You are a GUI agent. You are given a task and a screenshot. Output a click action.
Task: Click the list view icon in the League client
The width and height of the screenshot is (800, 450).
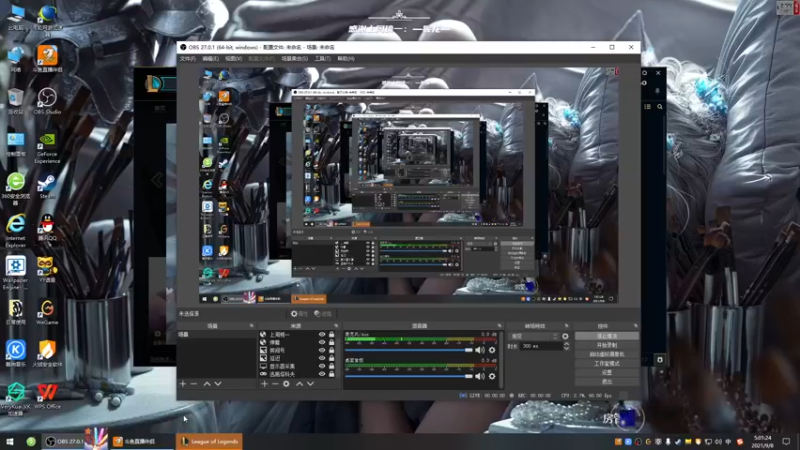pos(647,107)
